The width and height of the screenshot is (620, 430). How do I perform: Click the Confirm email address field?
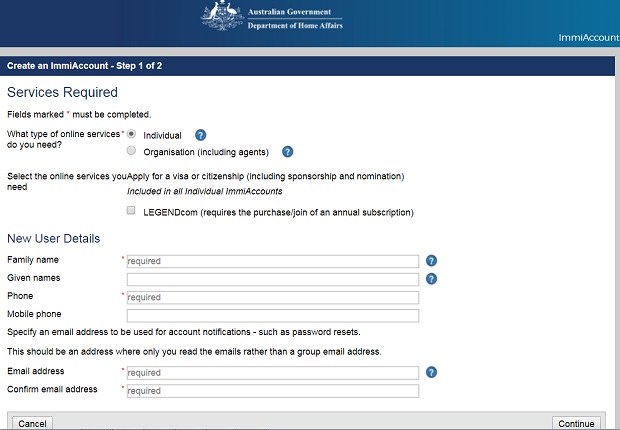click(x=271, y=391)
